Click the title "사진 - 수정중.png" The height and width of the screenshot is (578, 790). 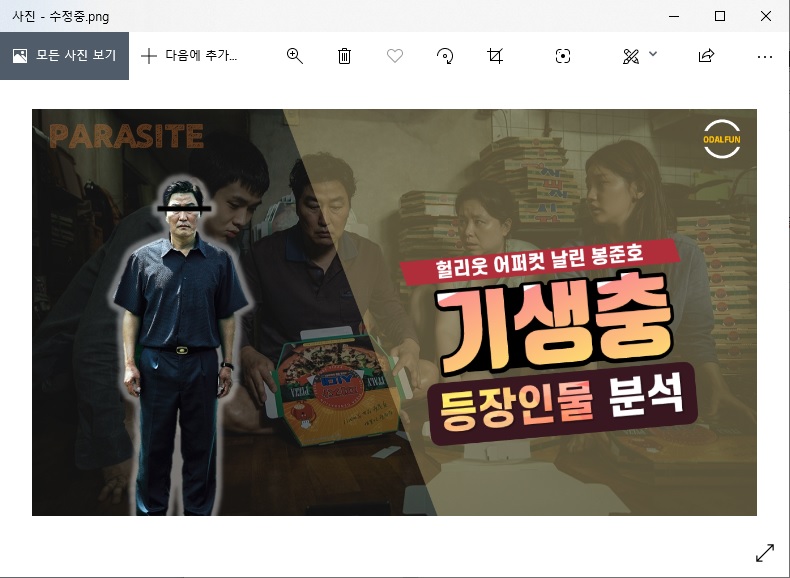(x=60, y=17)
